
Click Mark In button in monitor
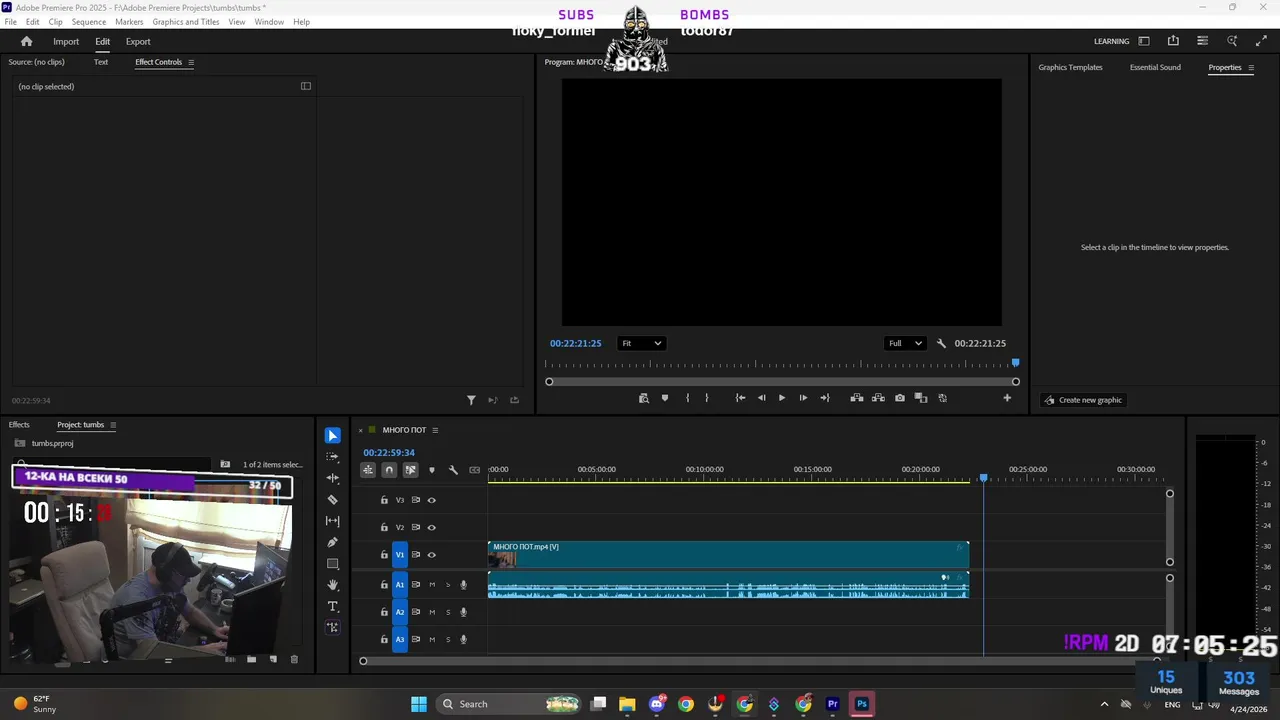point(687,398)
